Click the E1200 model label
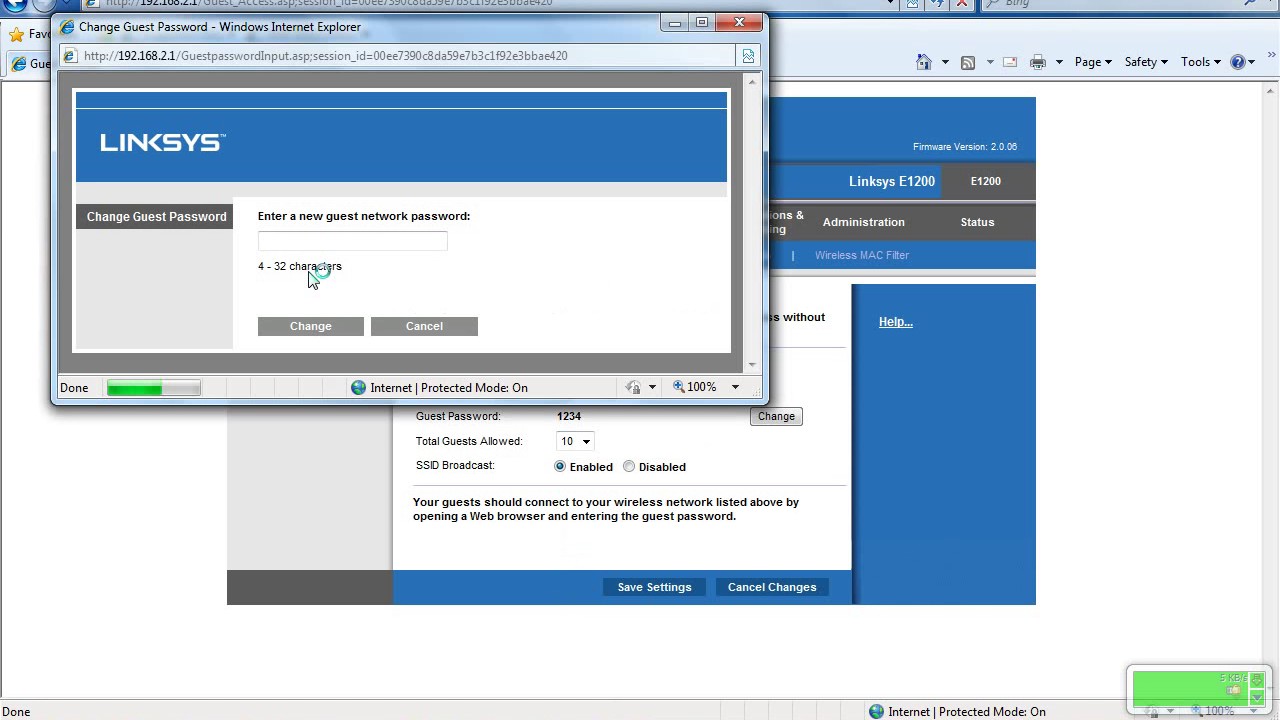1280x720 pixels. click(x=985, y=181)
